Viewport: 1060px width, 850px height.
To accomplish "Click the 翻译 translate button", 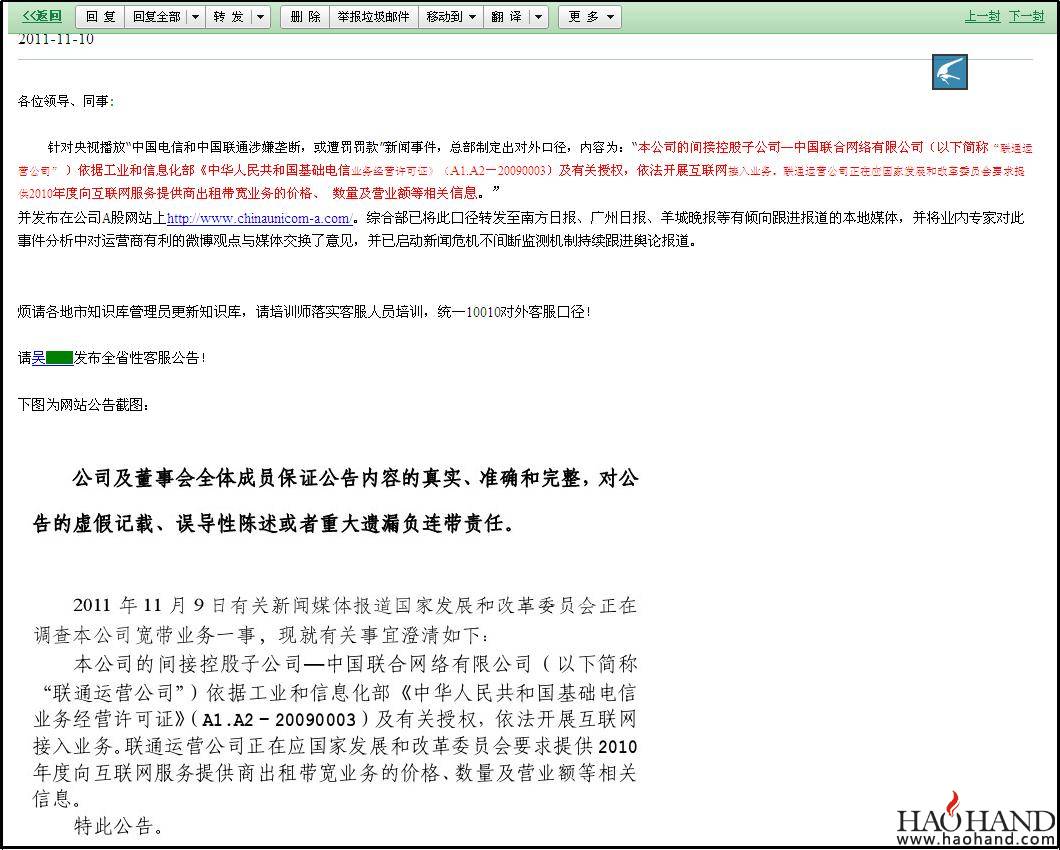I will tap(506, 17).
